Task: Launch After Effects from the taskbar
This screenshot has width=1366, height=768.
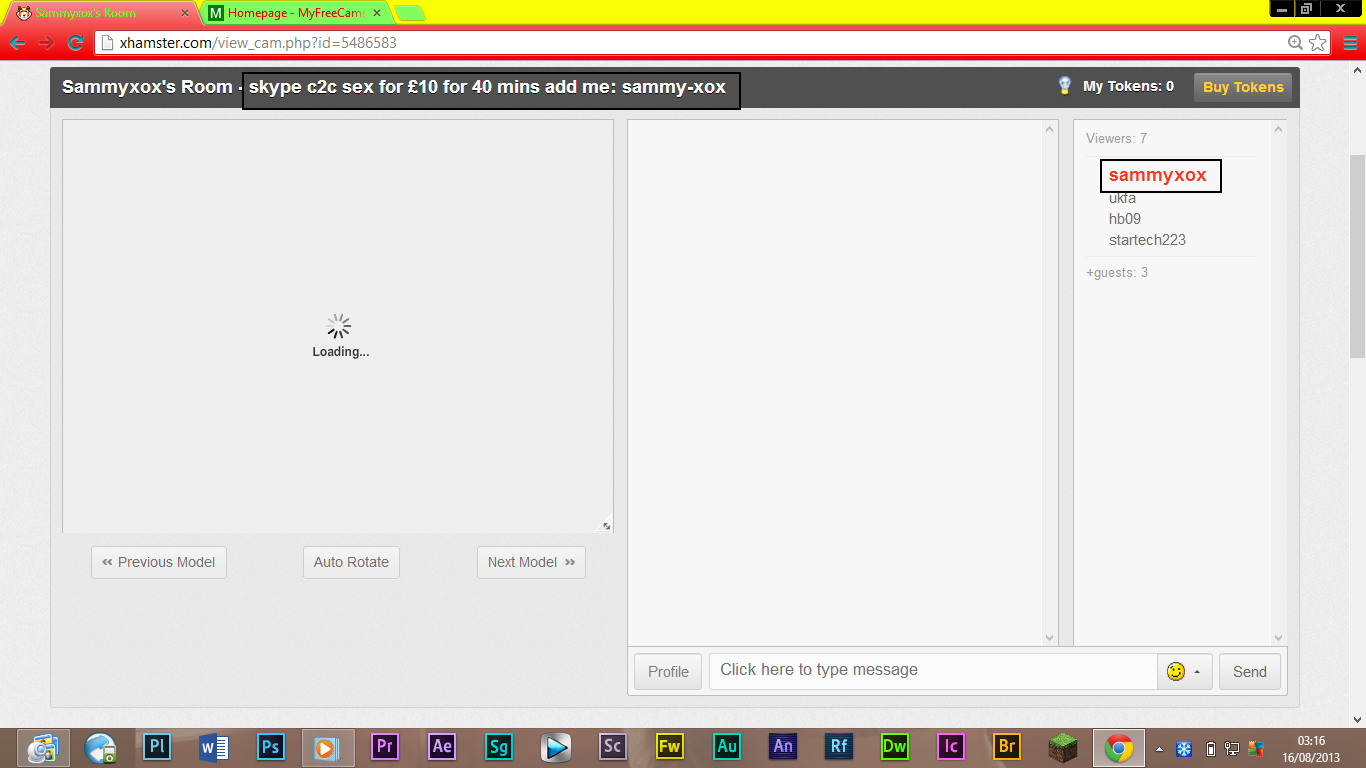Action: (442, 746)
